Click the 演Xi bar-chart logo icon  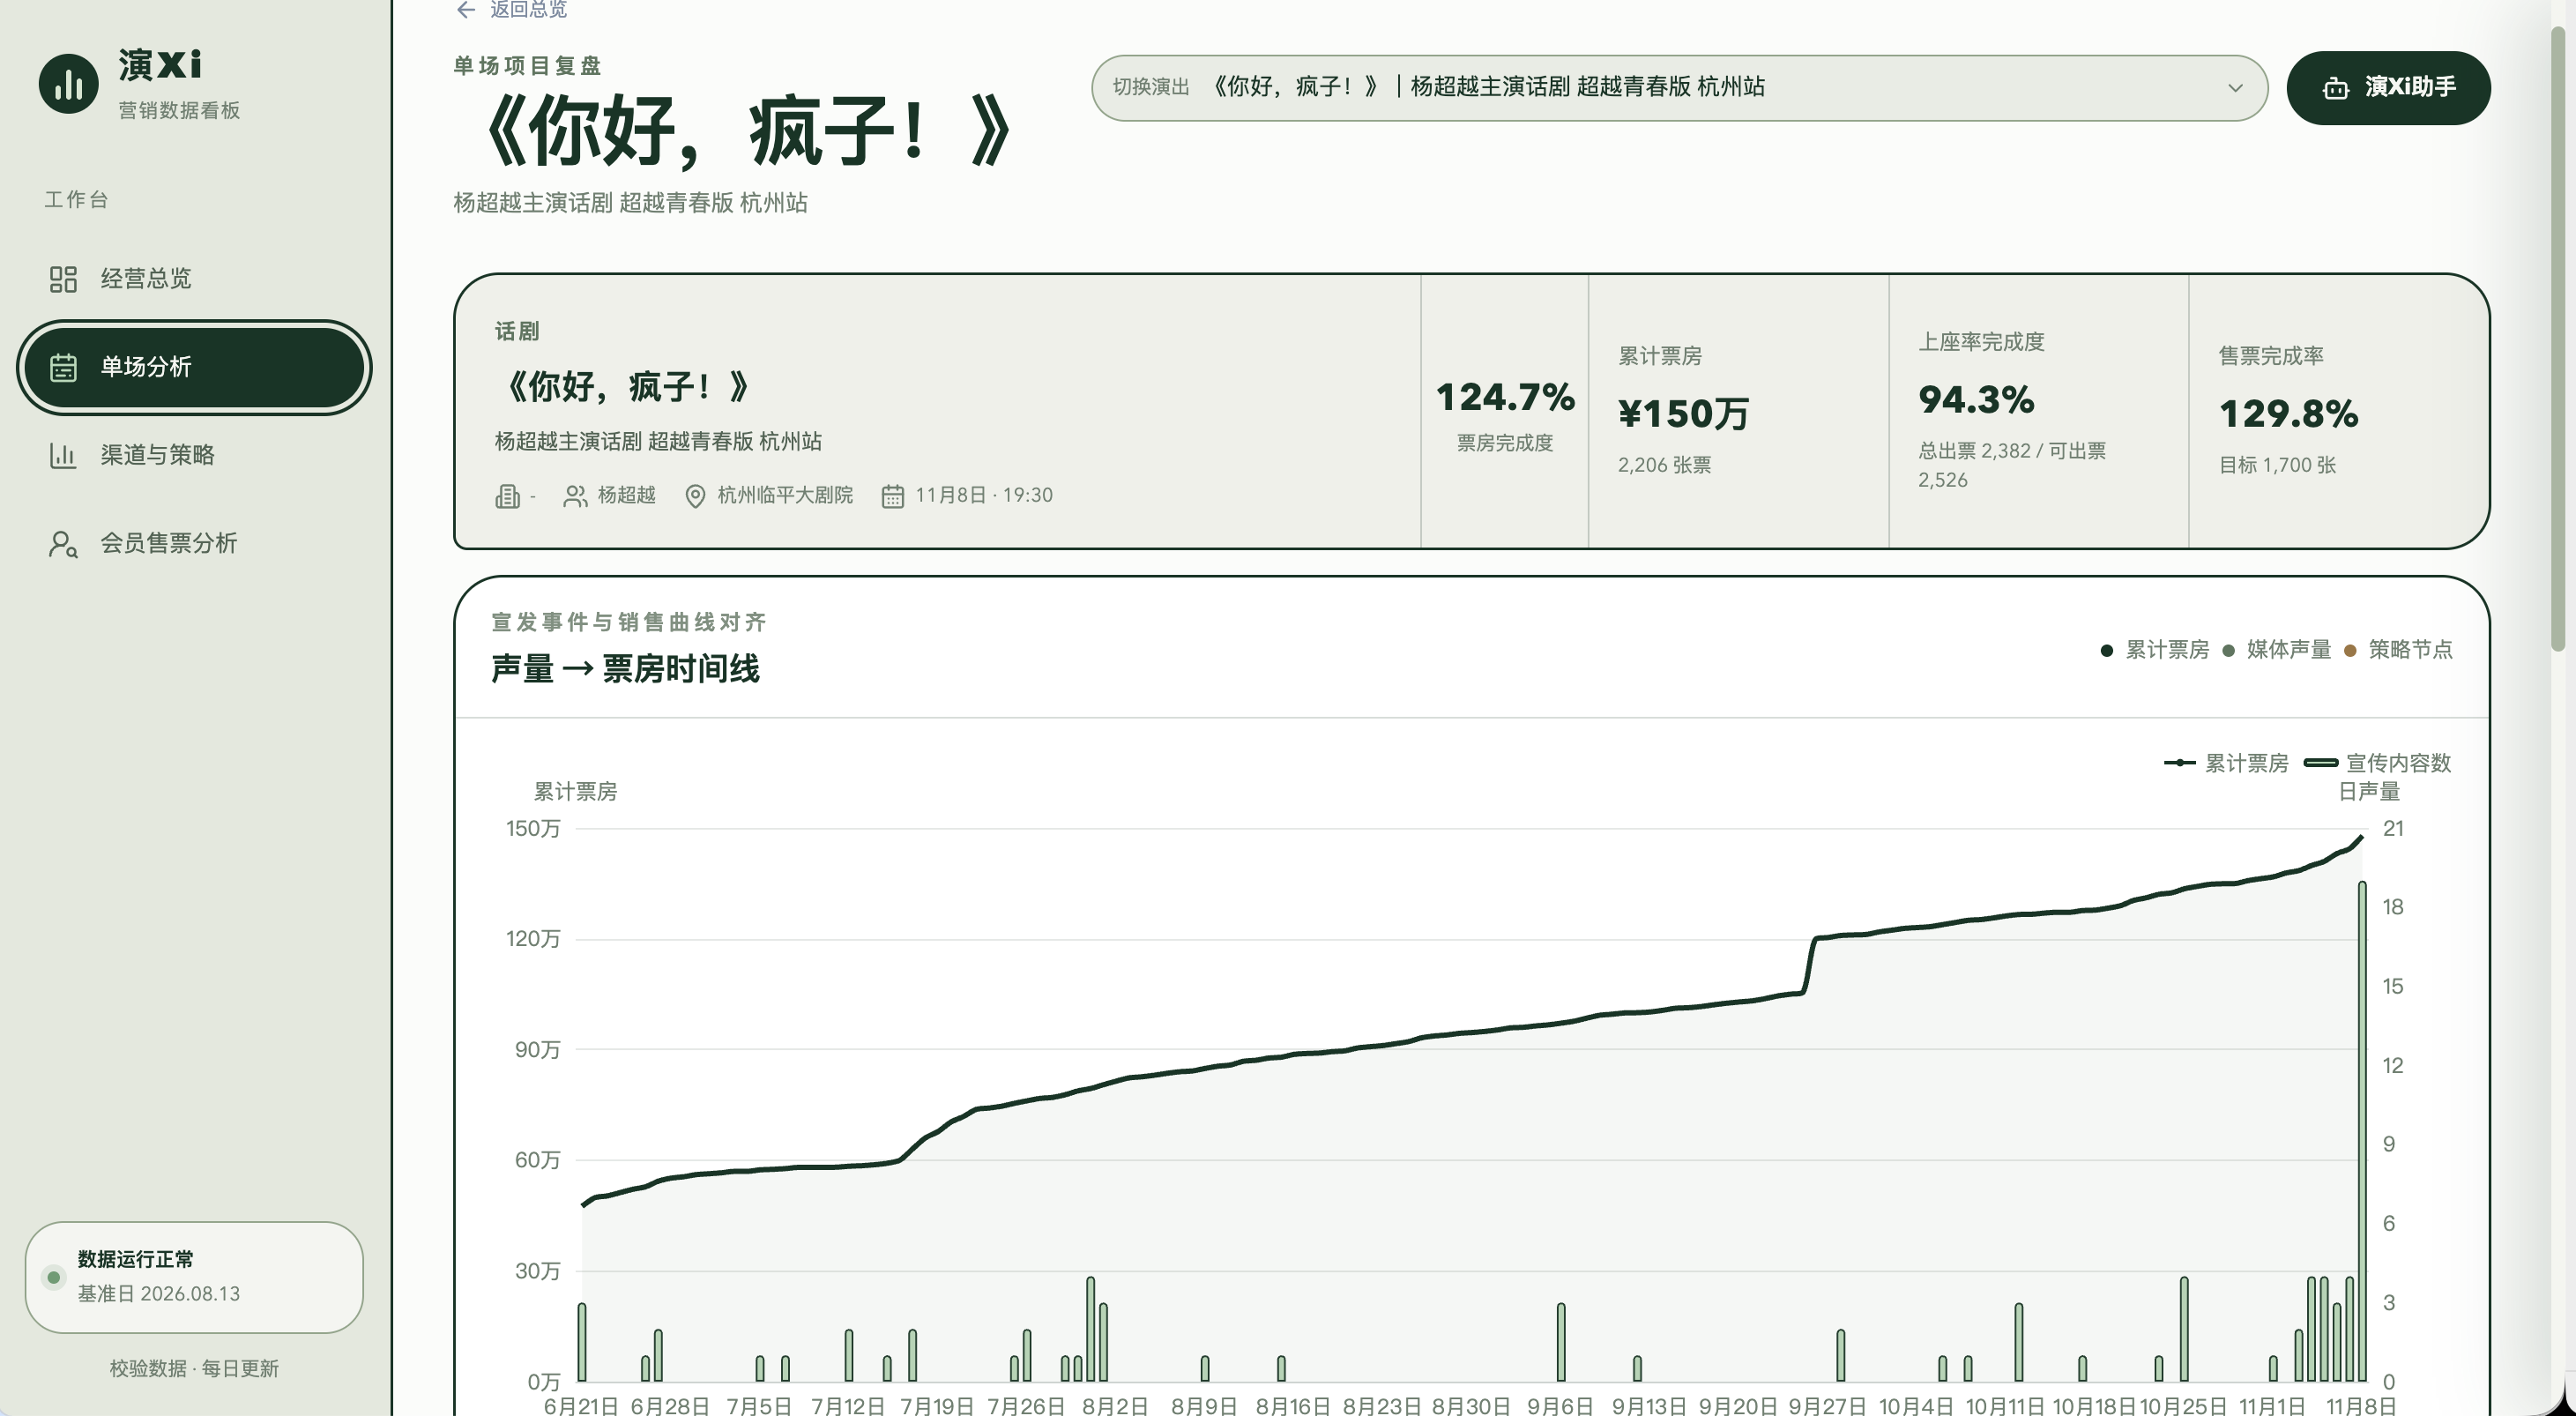68,84
